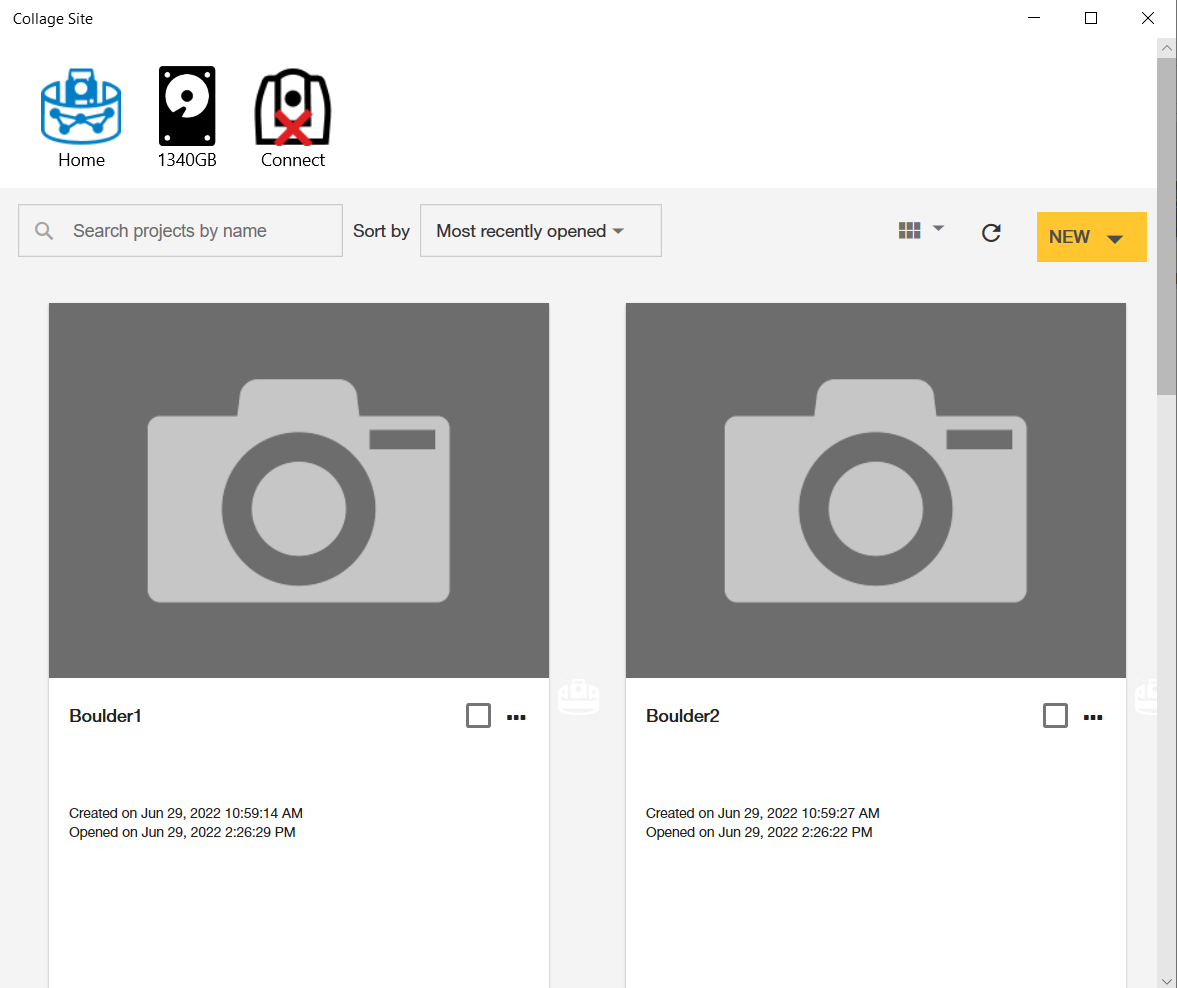Expand the Most recently opened sort dropdown
Viewport: 1177px width, 988px height.
(x=540, y=231)
